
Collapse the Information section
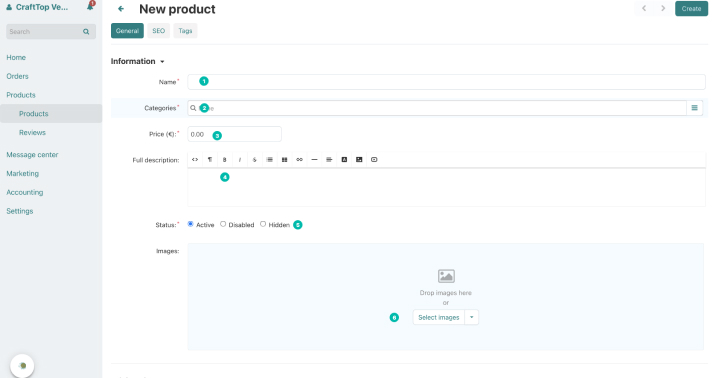[138, 61]
